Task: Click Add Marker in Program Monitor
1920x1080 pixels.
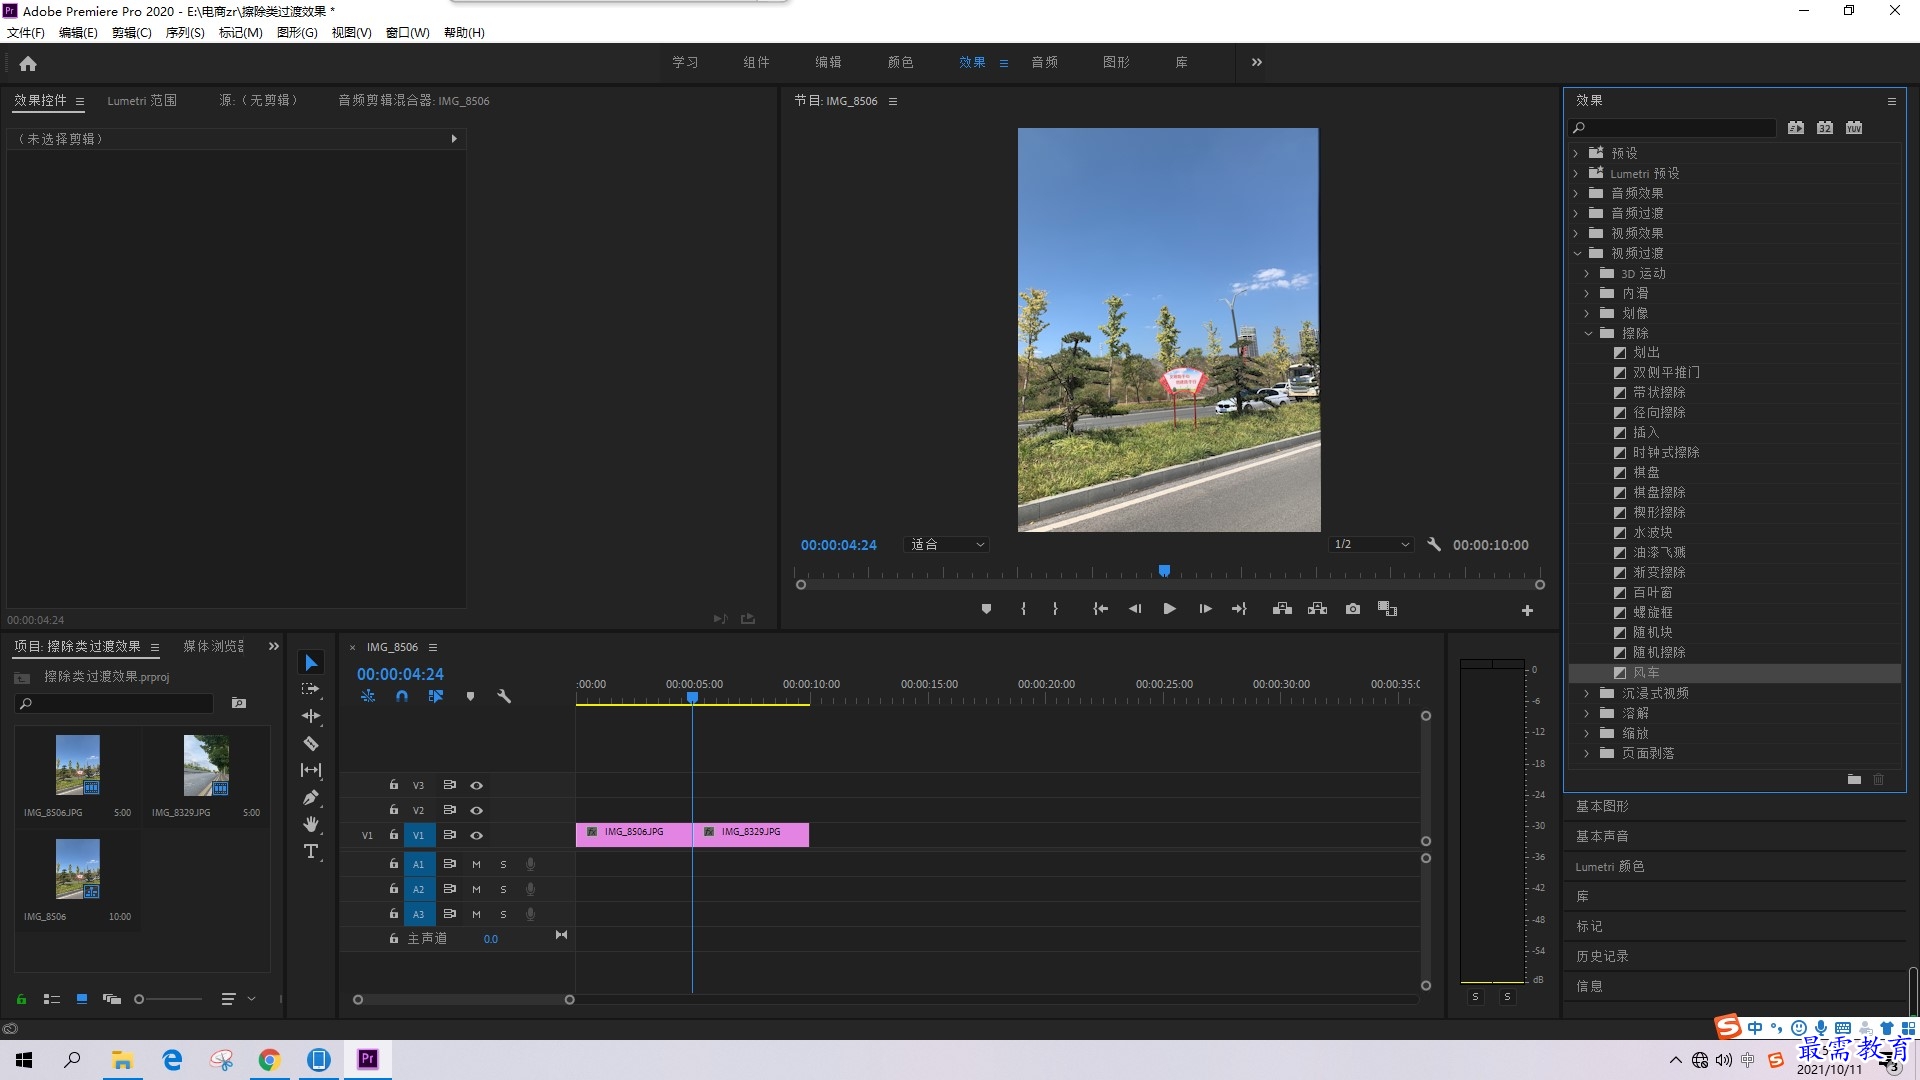Action: click(986, 609)
